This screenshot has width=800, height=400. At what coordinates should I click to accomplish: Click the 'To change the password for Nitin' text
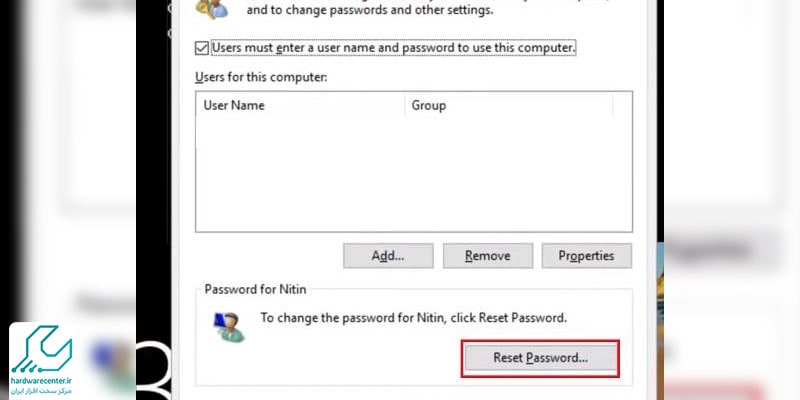tap(414, 318)
